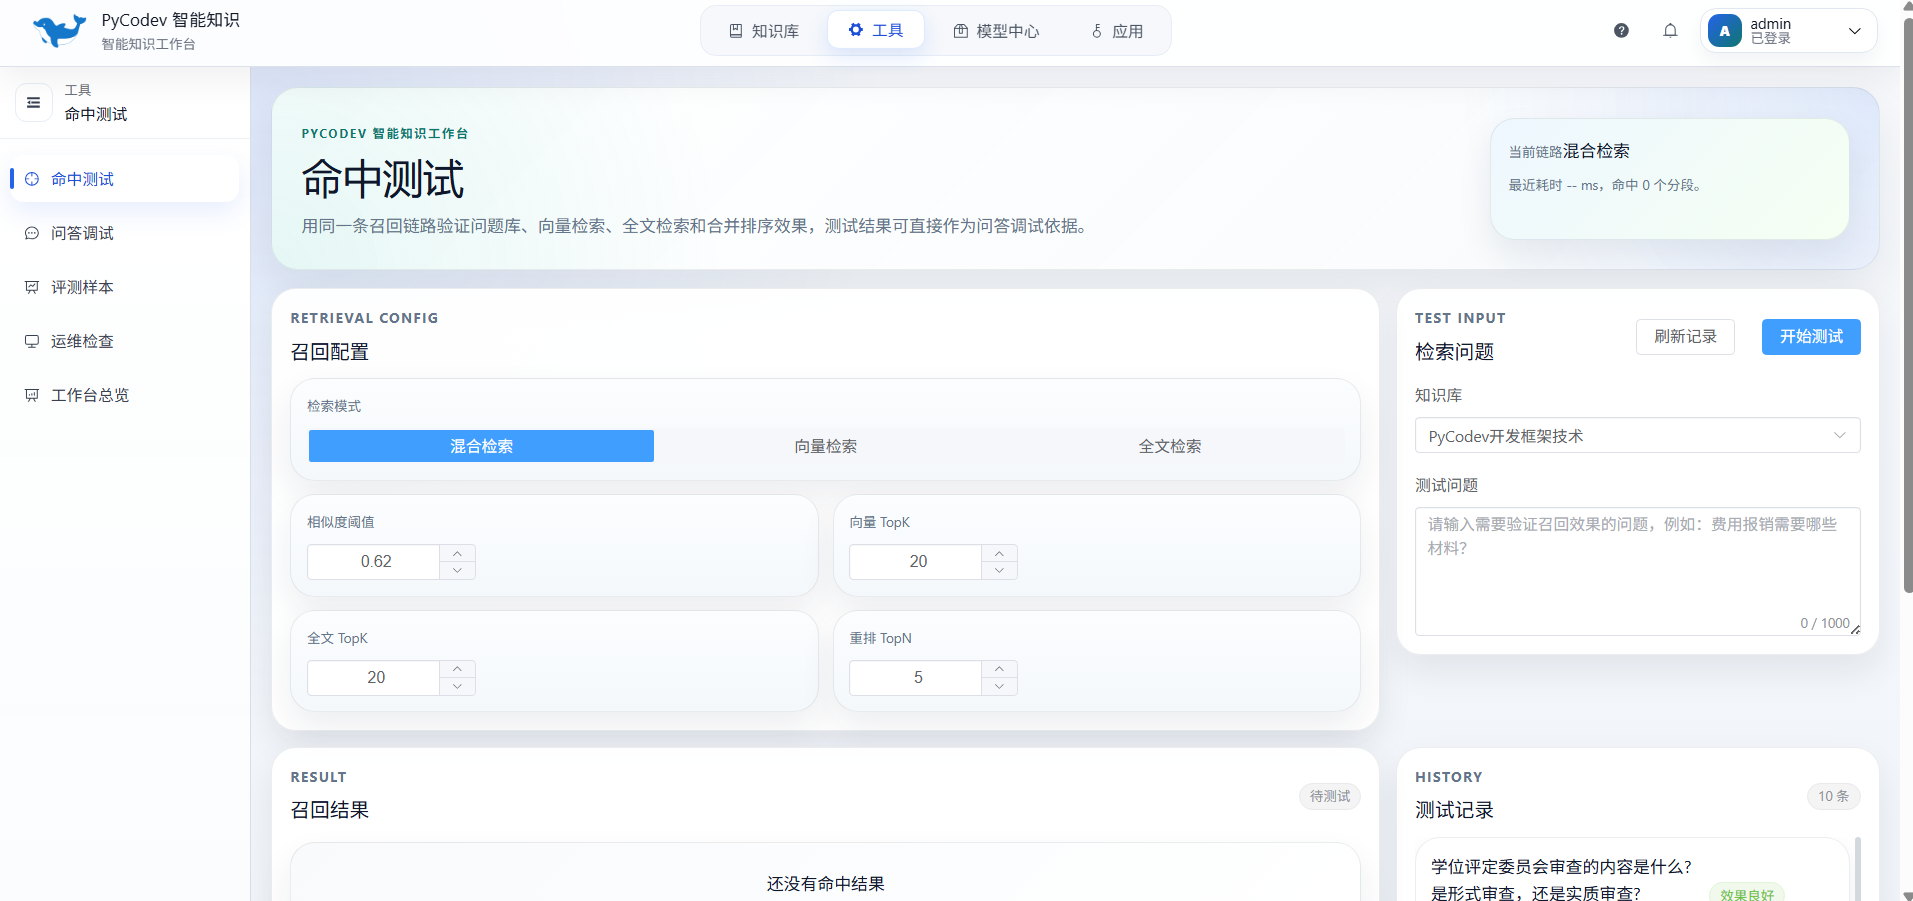Click the 10 条 history count badge
Screen dimensions: 1913x901
point(1833,796)
